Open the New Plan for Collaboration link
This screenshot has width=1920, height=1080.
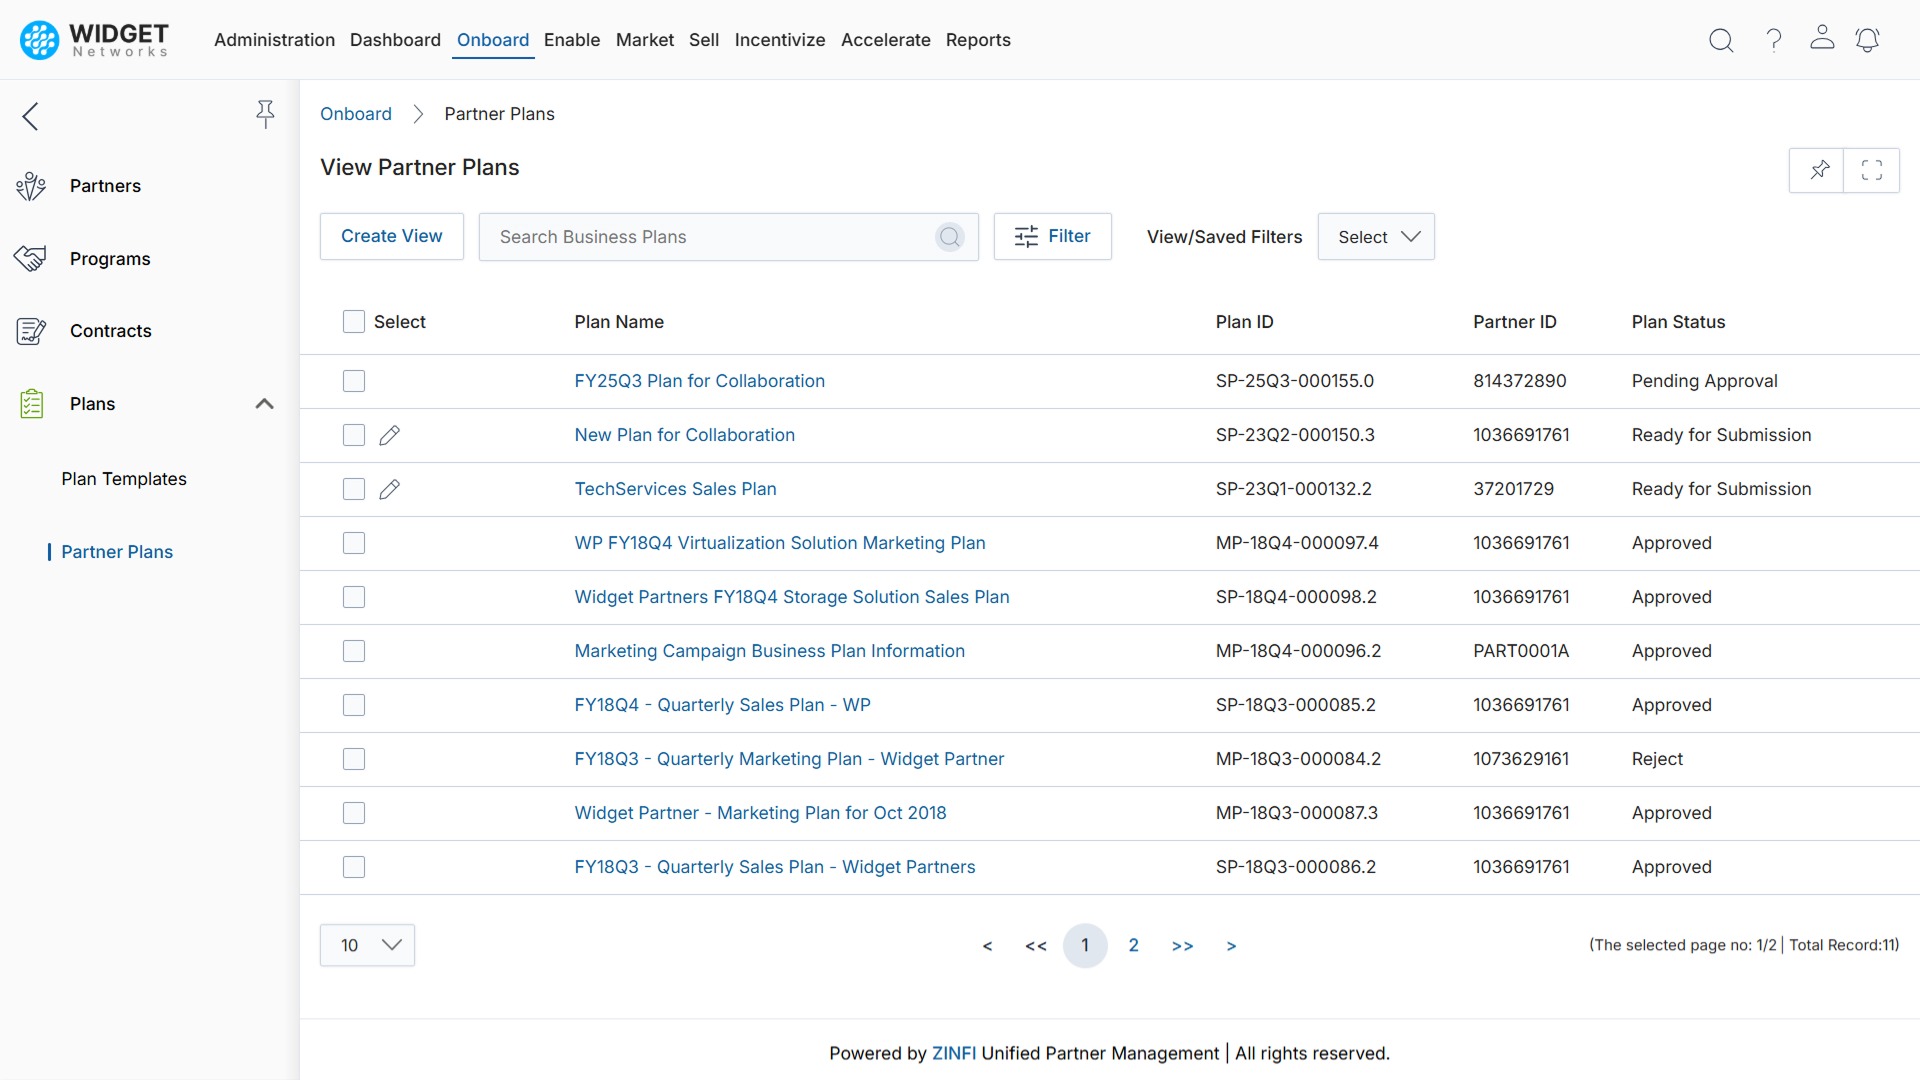click(684, 435)
